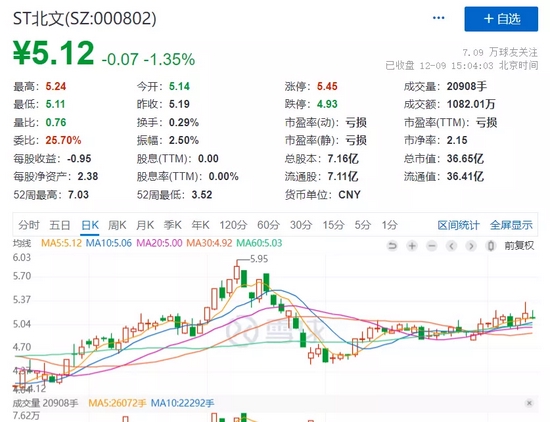This screenshot has height=422, width=550.
Task: Open 全屏显示 fullscreen chart view
Action: 511,225
